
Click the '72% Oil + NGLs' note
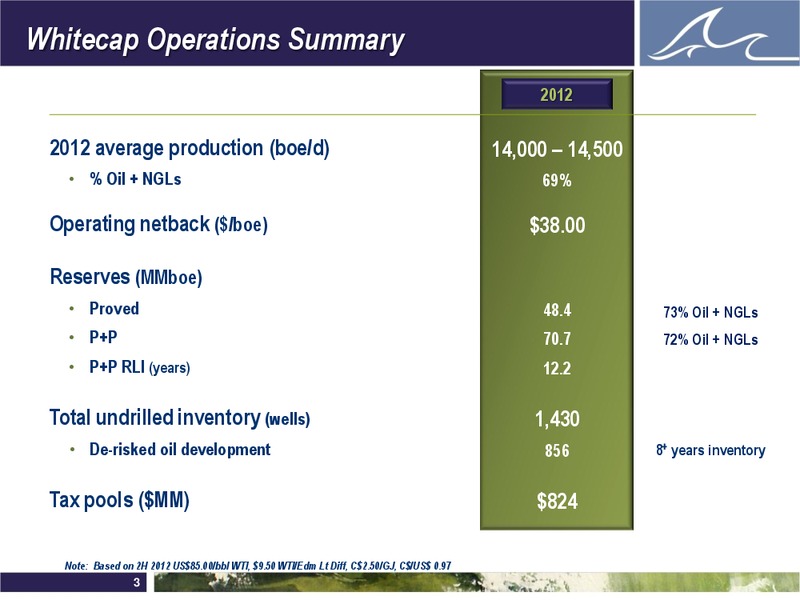(x=710, y=339)
